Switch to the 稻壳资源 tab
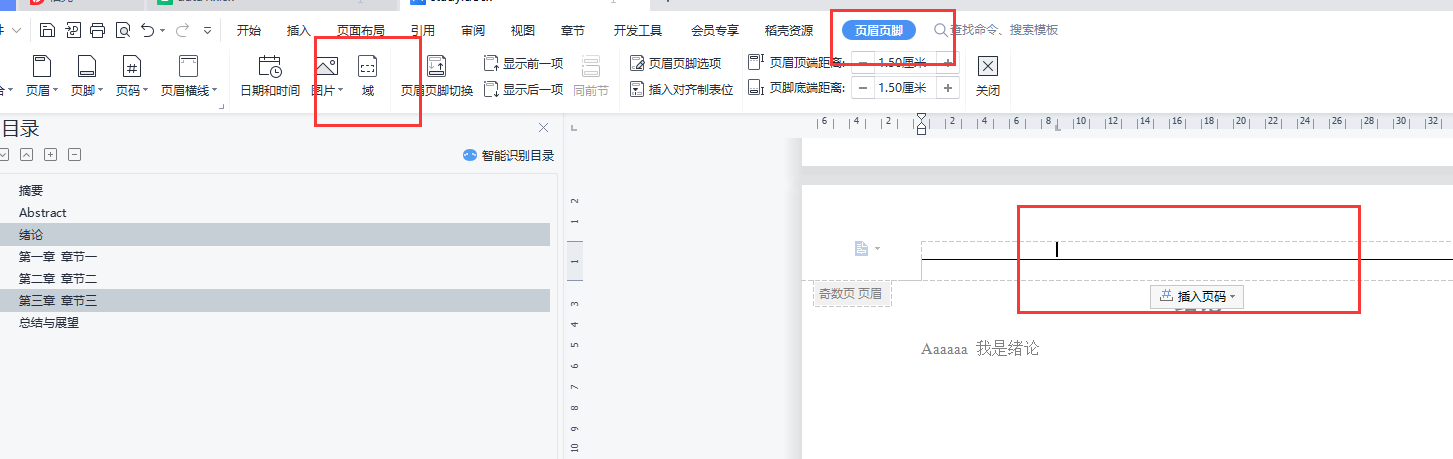1453x459 pixels. click(x=788, y=30)
